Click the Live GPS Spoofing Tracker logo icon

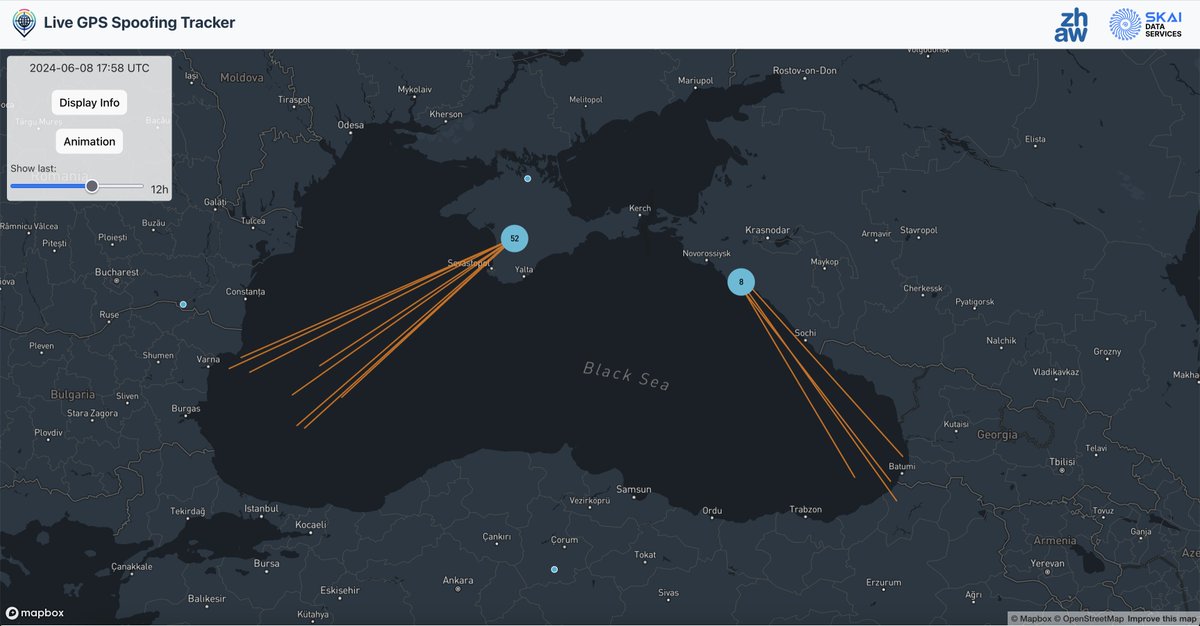[22, 23]
